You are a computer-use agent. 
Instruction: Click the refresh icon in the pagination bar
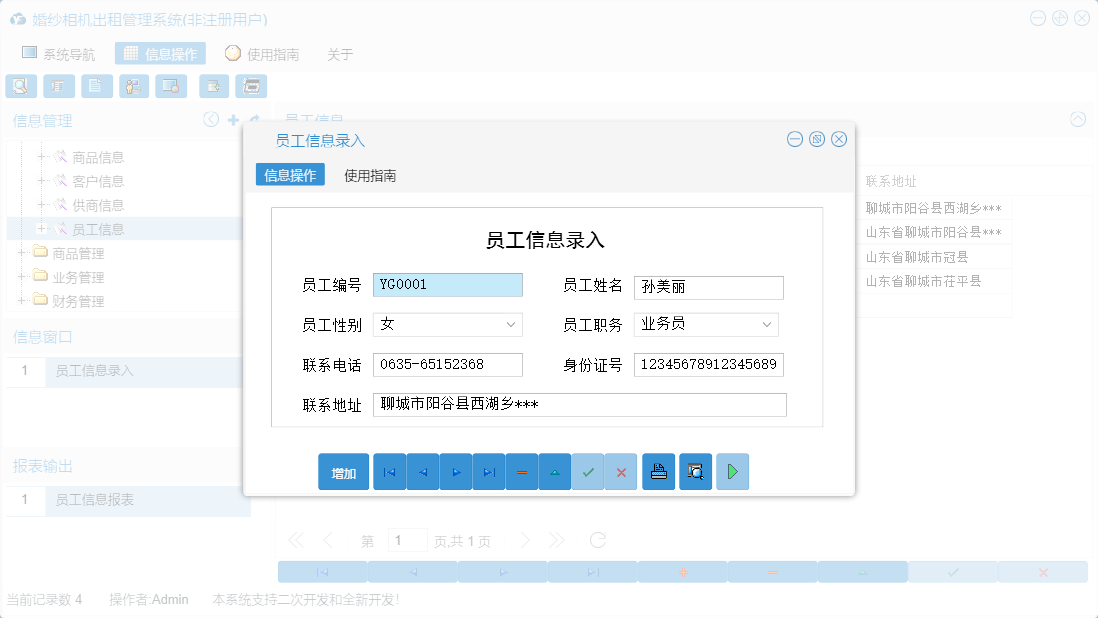(x=597, y=539)
